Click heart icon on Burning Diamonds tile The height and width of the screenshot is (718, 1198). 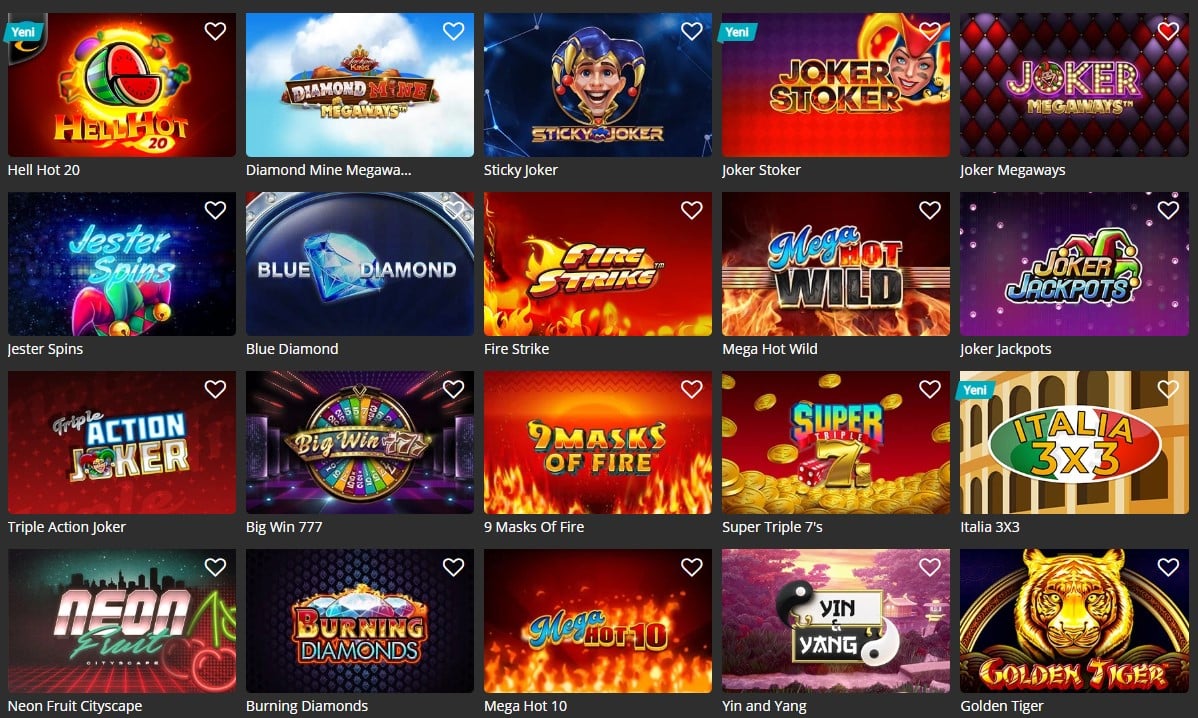click(454, 567)
